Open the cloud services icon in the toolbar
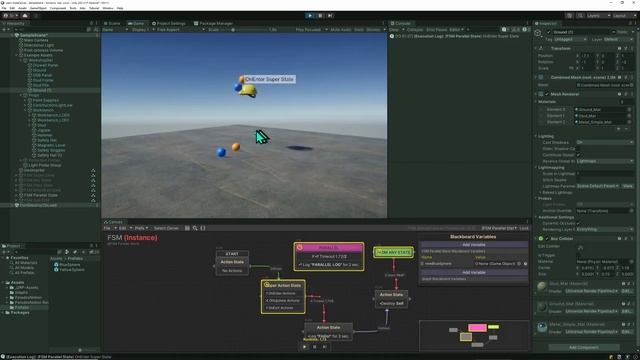Screen dimensions: 640x360 [25, 16]
